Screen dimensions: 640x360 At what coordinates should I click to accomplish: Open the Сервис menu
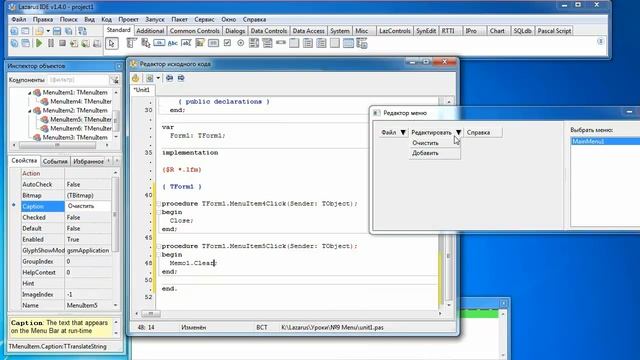[x=204, y=19]
